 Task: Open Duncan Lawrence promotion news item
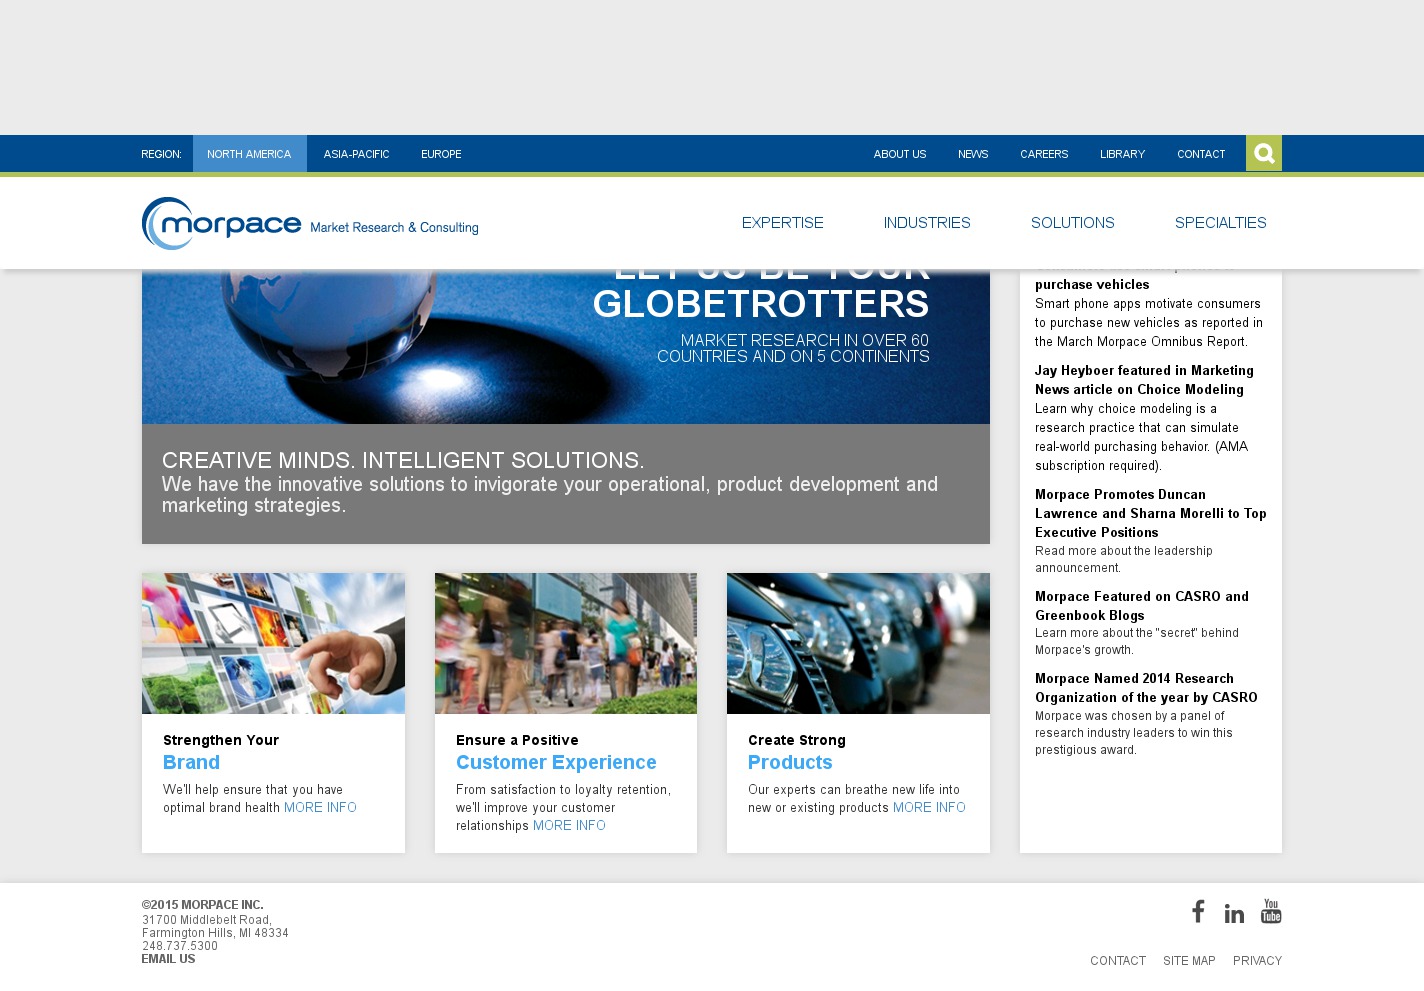click(1151, 513)
